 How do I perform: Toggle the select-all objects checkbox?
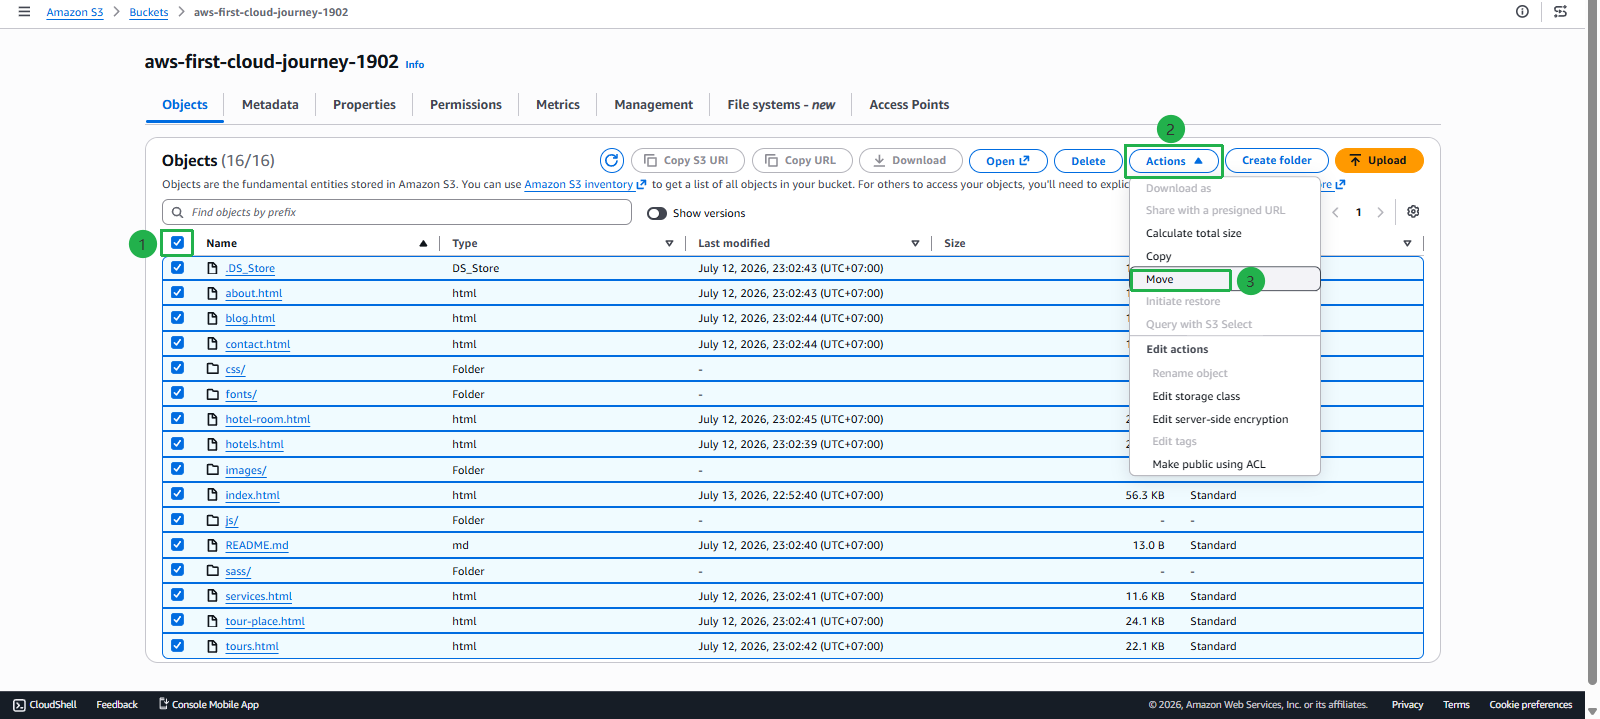177,242
